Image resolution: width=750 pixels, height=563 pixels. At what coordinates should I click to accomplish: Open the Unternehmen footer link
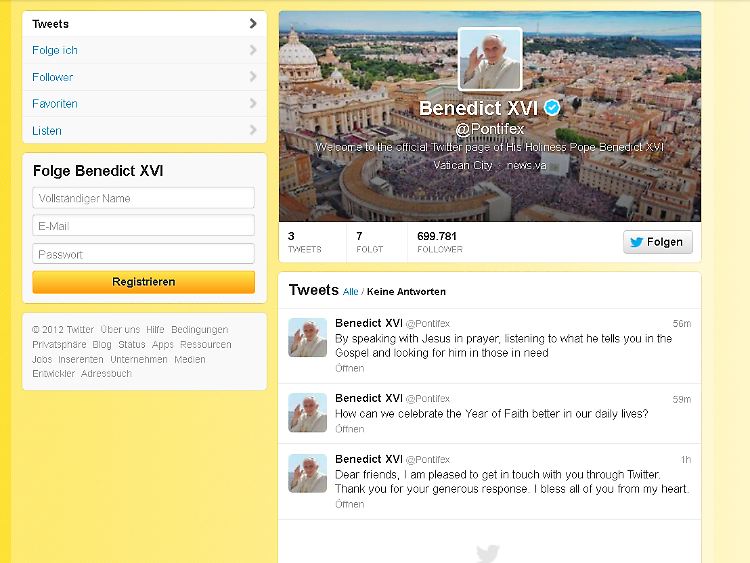coord(139,359)
